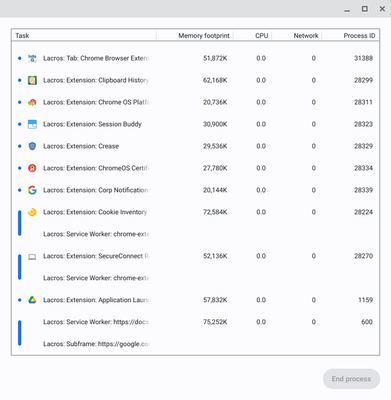Click process ID 31388
This screenshot has width=391, height=400.
click(363, 58)
